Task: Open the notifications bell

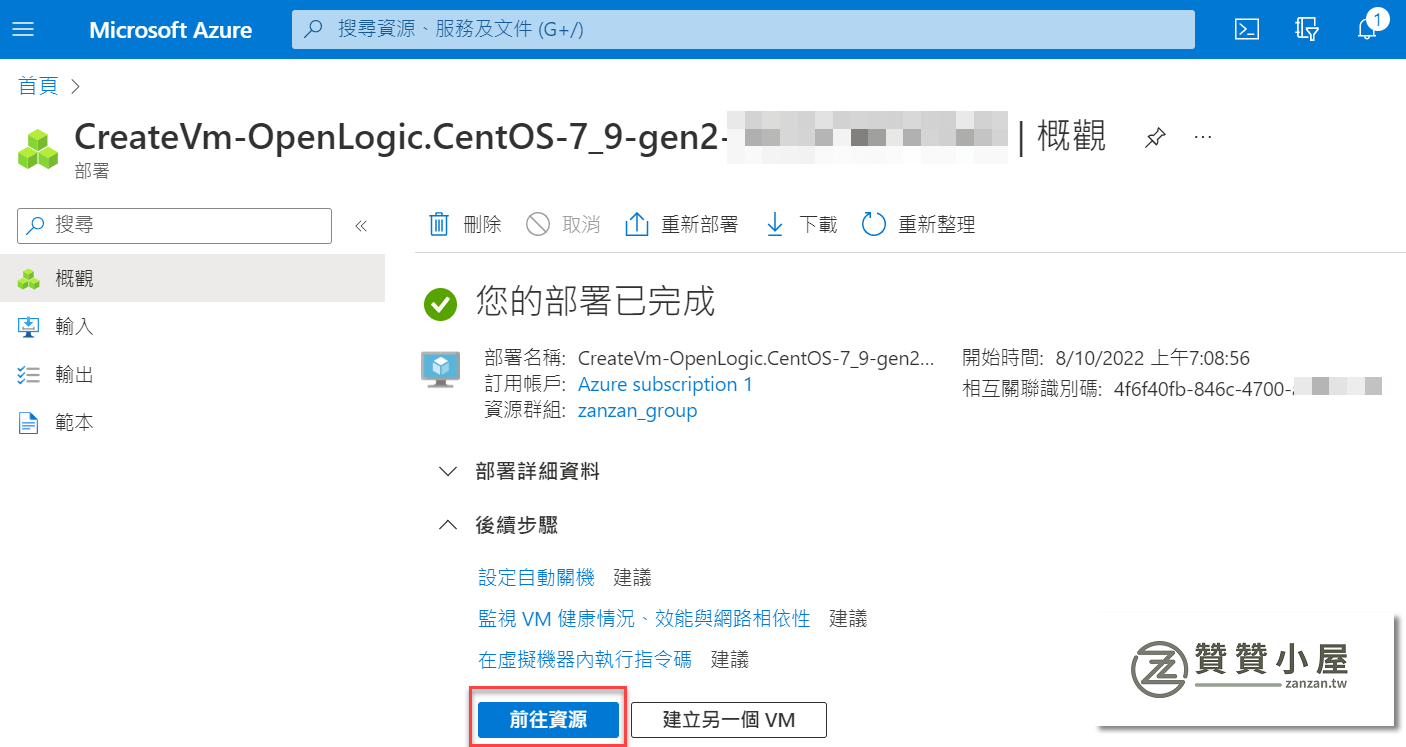Action: tap(1367, 29)
